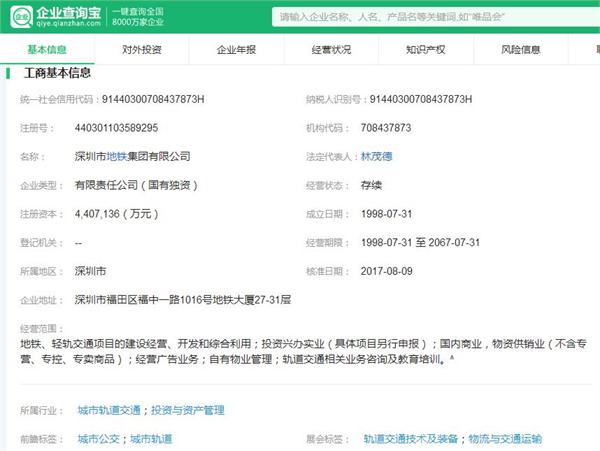Click the founding date 1998-07-31 after 成立日期
The width and height of the screenshot is (600, 451).
pos(386,214)
